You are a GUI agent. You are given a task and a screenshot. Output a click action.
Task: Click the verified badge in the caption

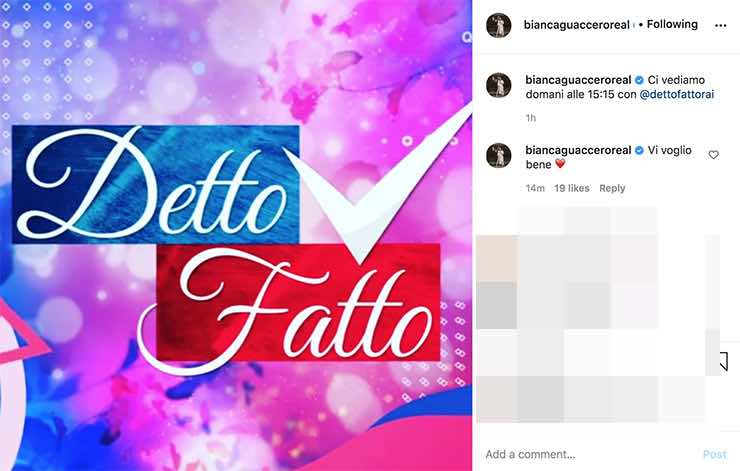tap(639, 80)
